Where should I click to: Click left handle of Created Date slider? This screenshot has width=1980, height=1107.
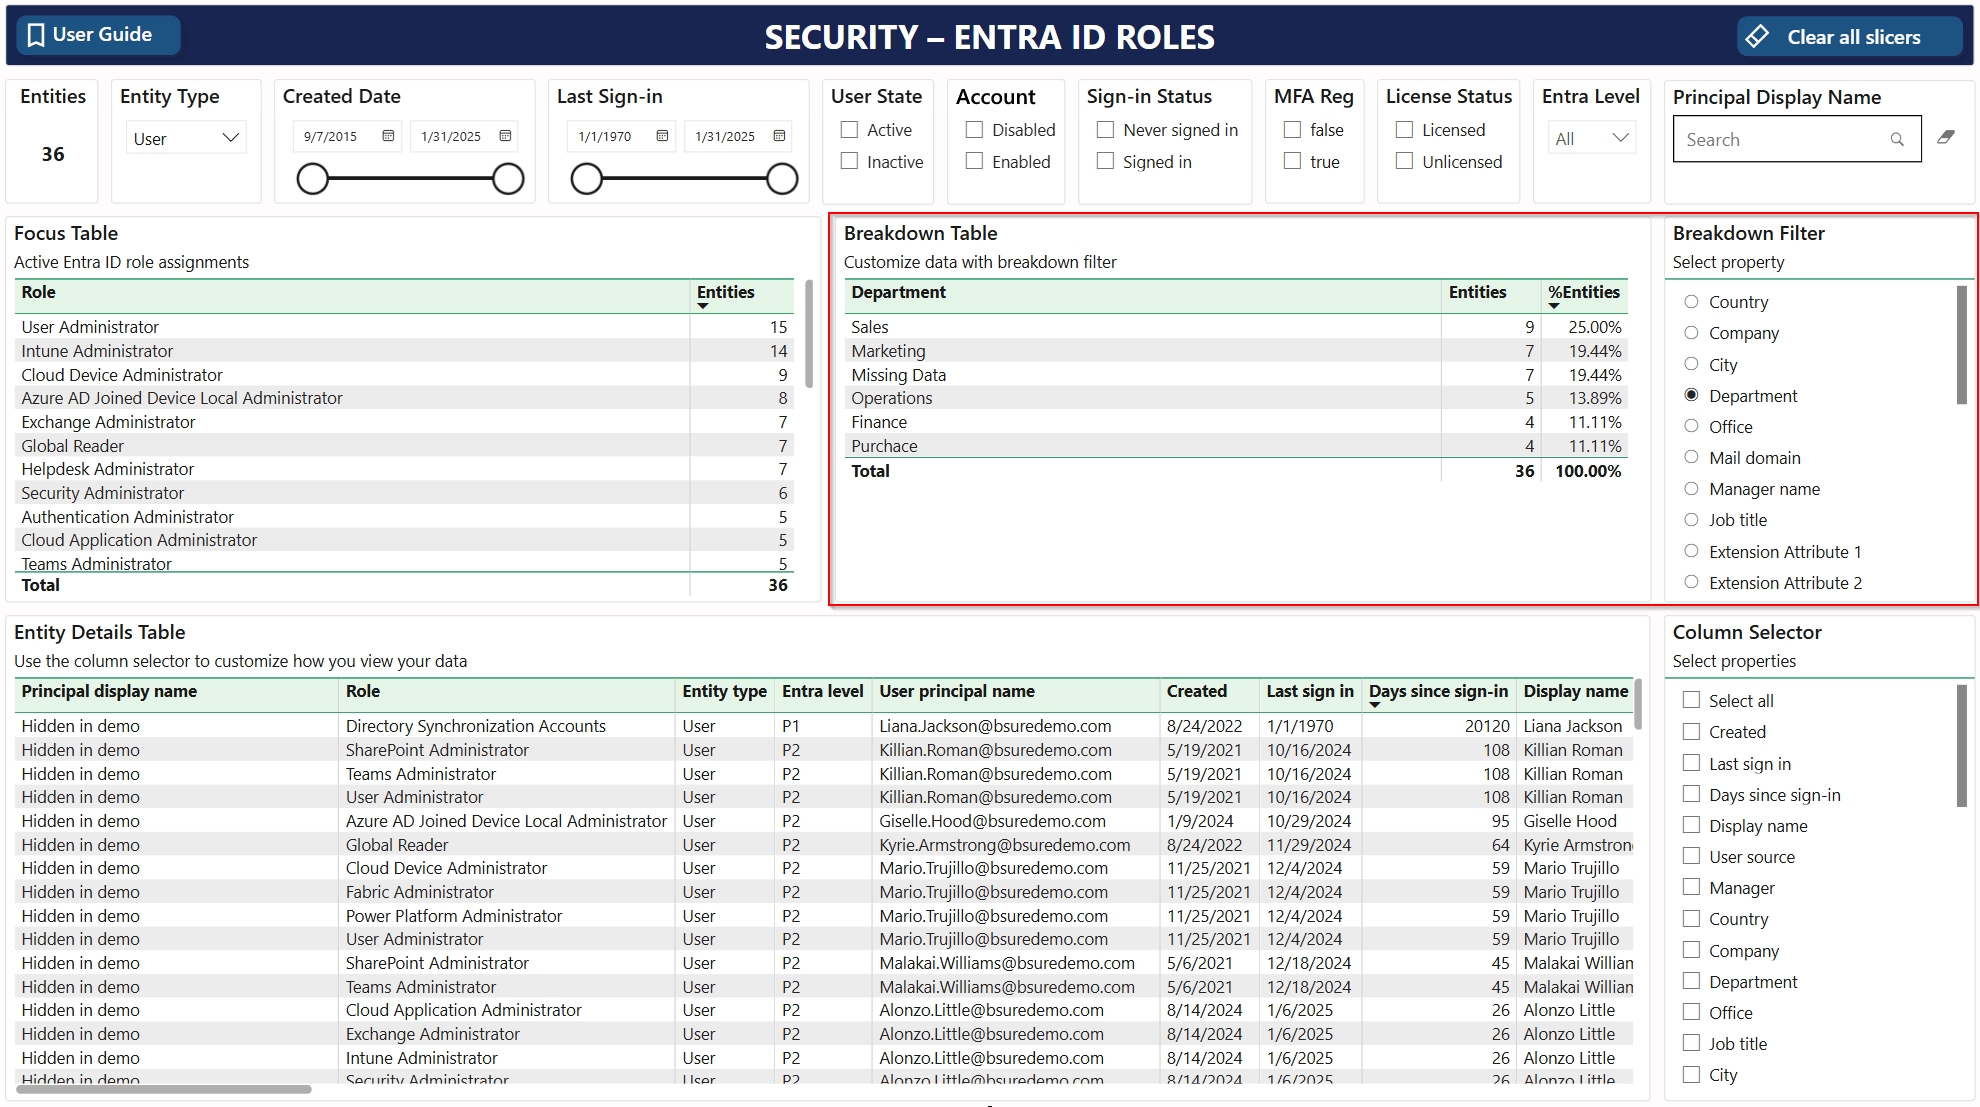tap(313, 179)
